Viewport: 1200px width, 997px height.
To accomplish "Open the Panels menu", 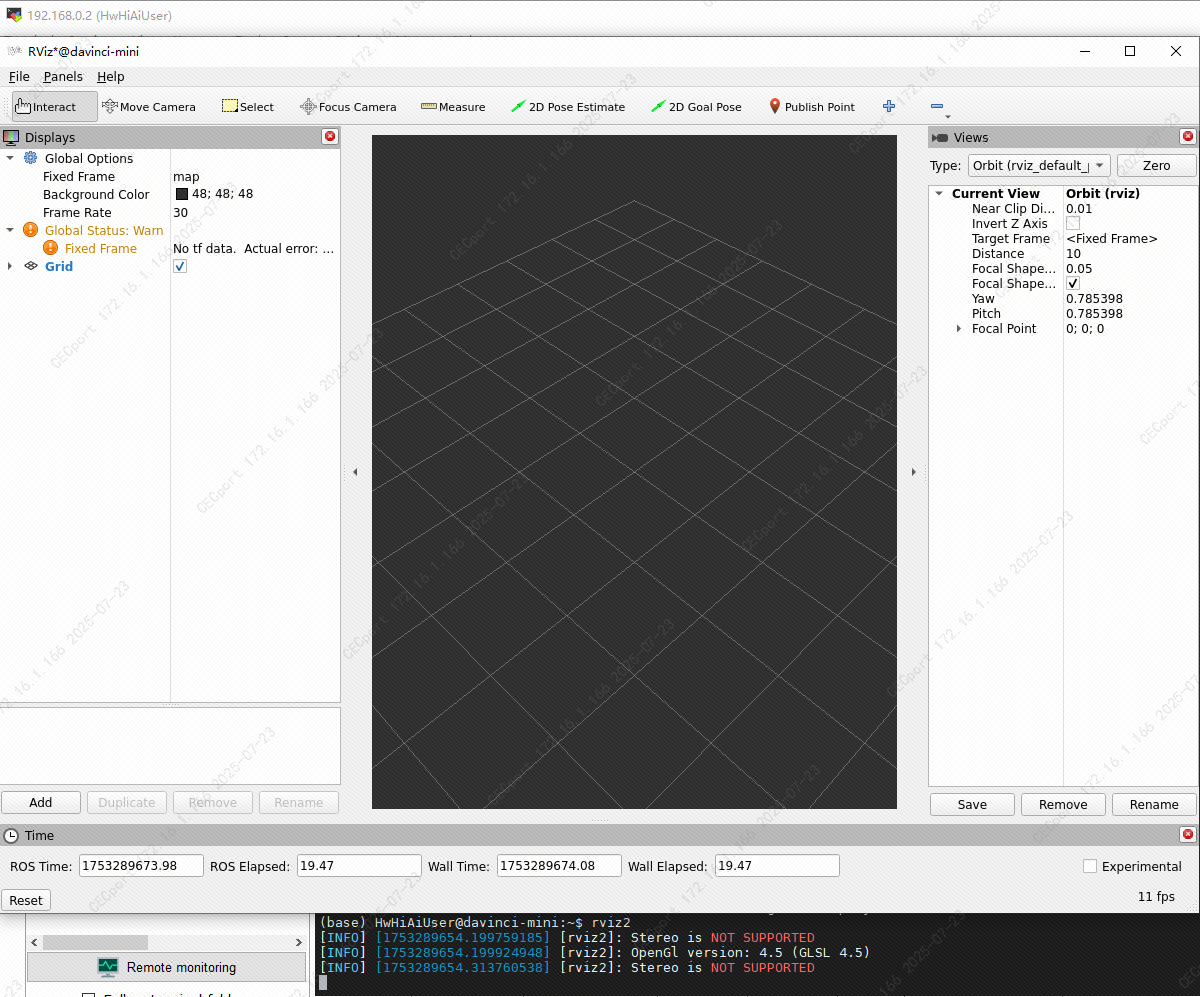I will (x=63, y=76).
